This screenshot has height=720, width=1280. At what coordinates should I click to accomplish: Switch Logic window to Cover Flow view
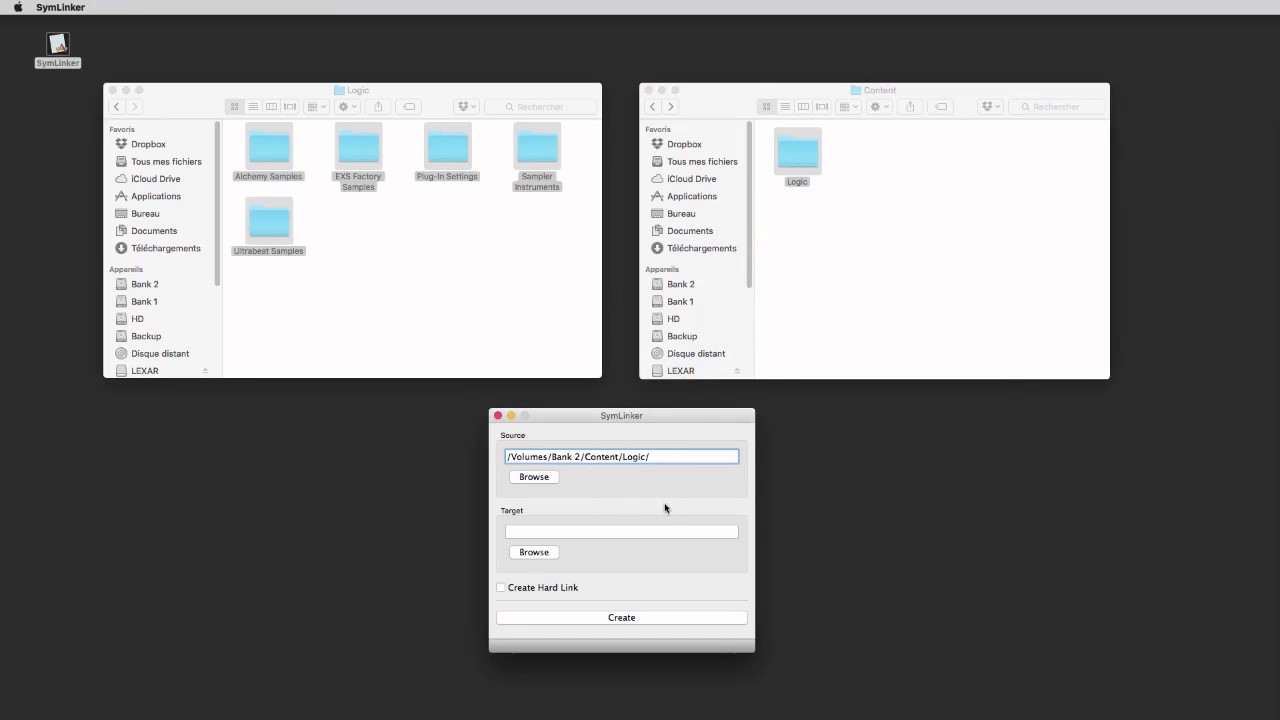[x=290, y=107]
